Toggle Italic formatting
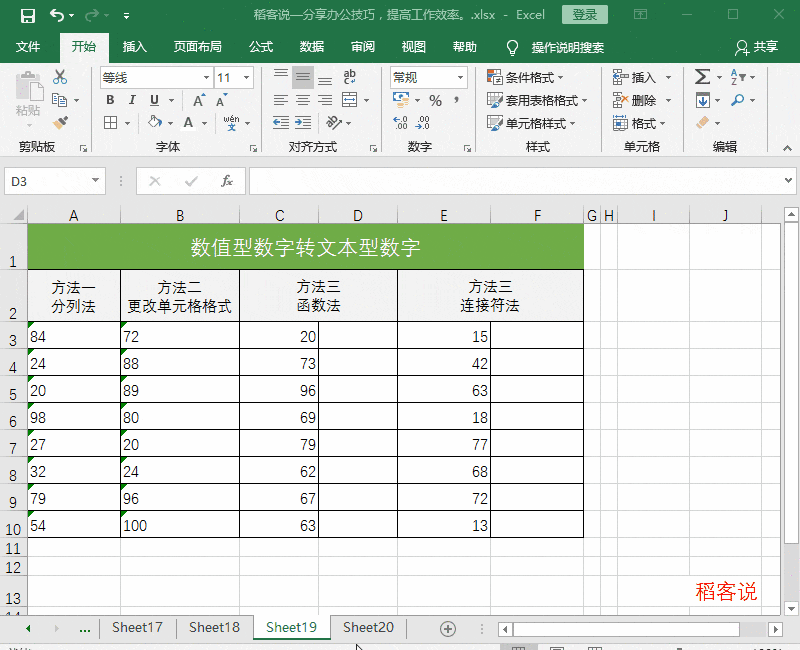The image size is (800, 650). (x=132, y=100)
